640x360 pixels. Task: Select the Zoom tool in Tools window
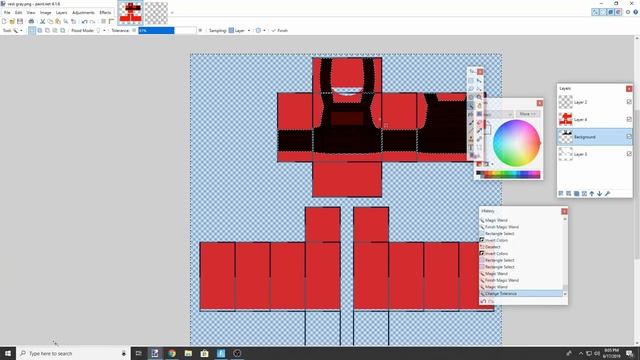click(479, 97)
